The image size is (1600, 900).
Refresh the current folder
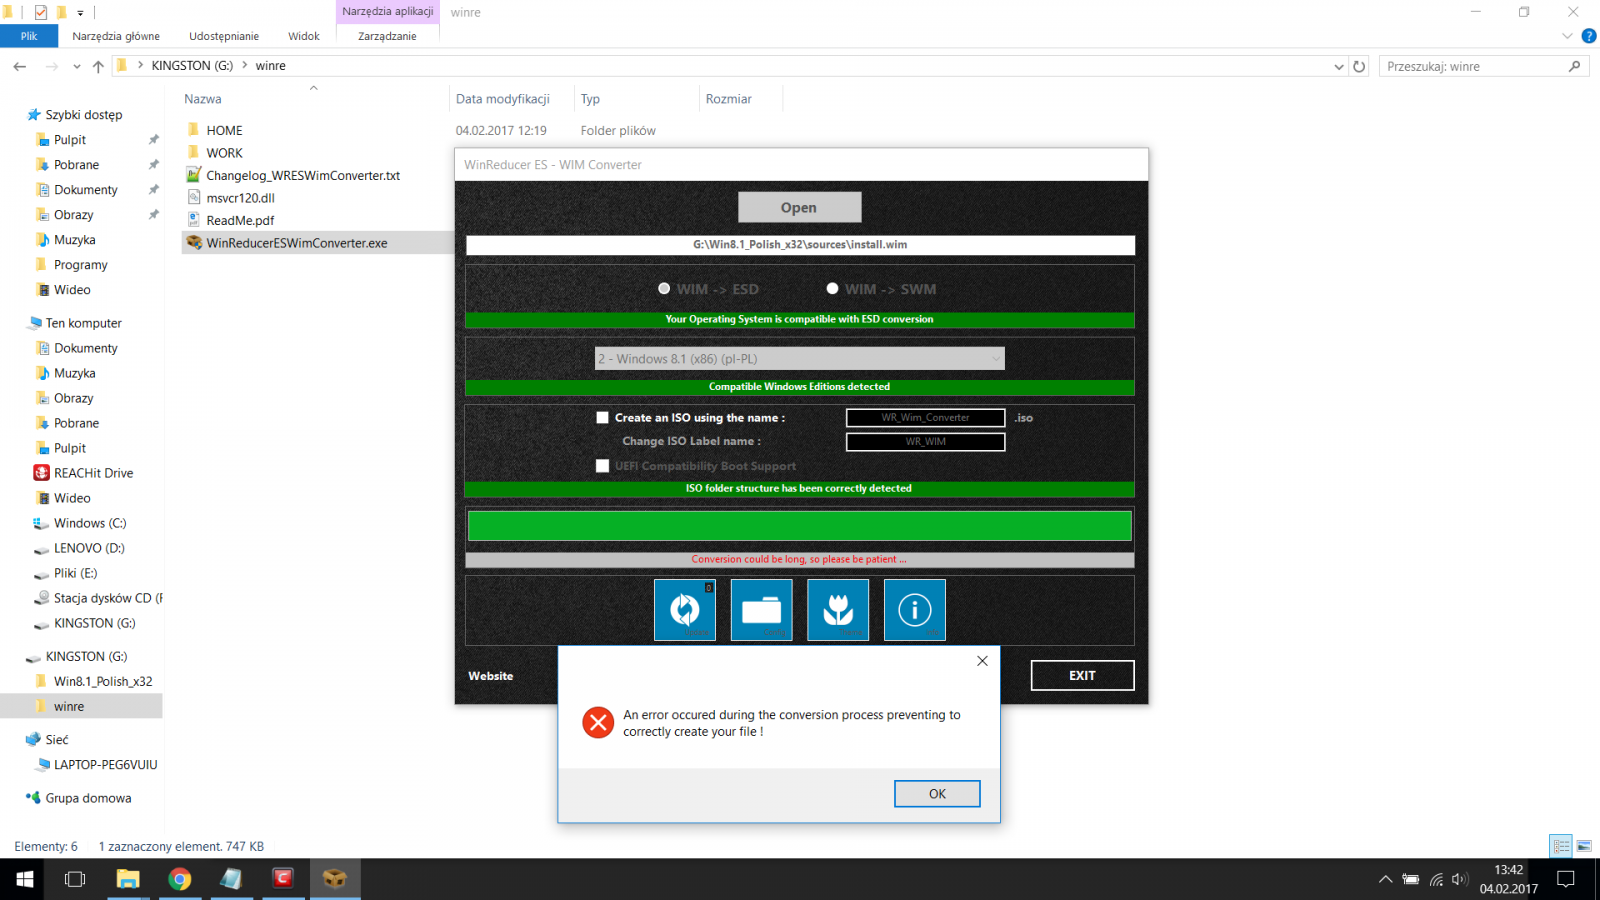coord(1359,66)
